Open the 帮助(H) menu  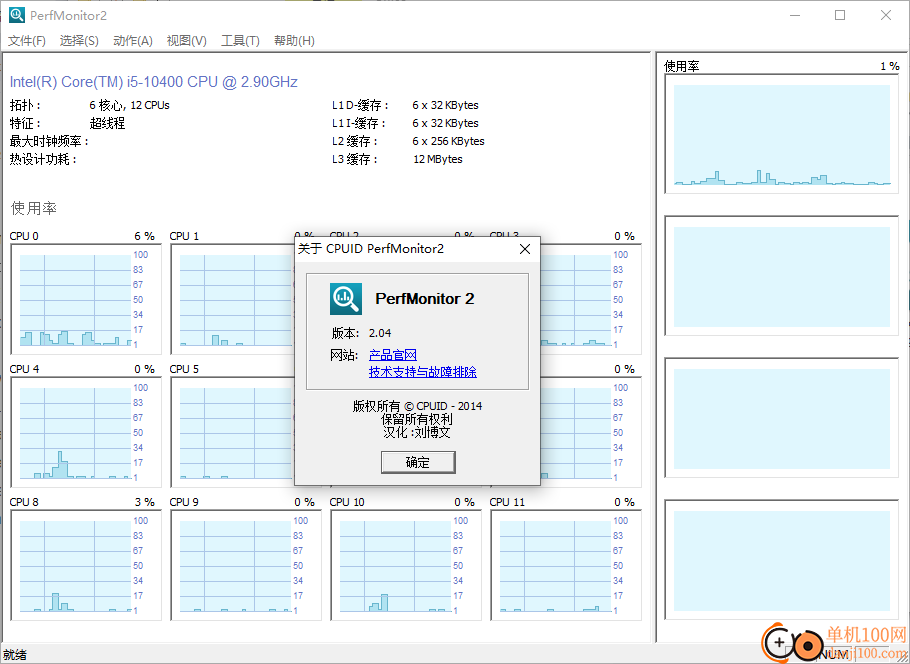click(x=294, y=41)
